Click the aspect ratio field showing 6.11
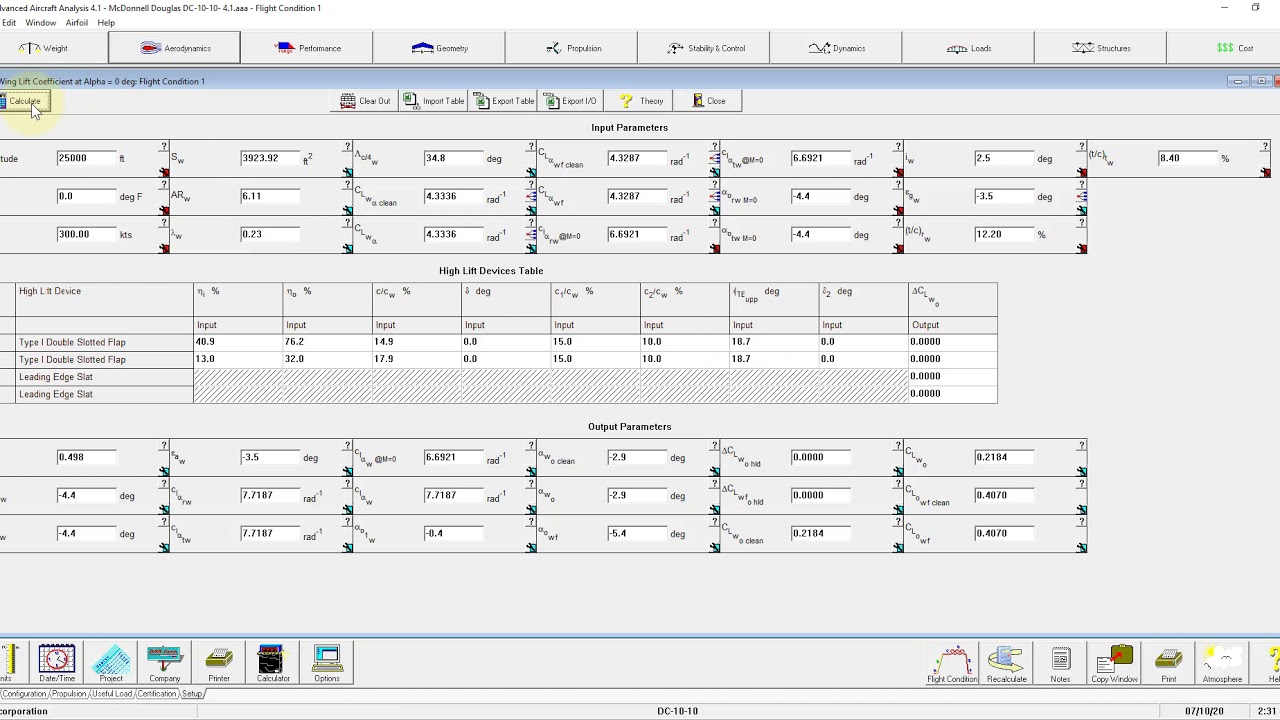 (270, 196)
